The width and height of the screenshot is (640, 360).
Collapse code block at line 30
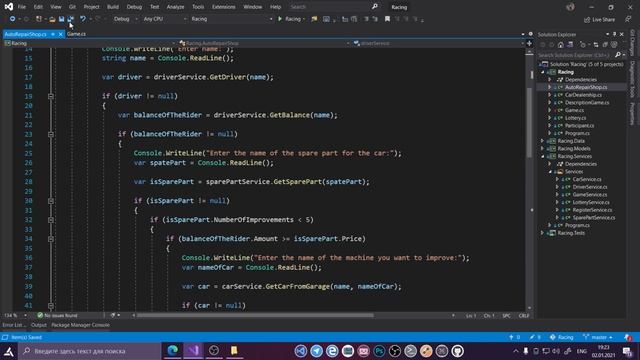51,201
